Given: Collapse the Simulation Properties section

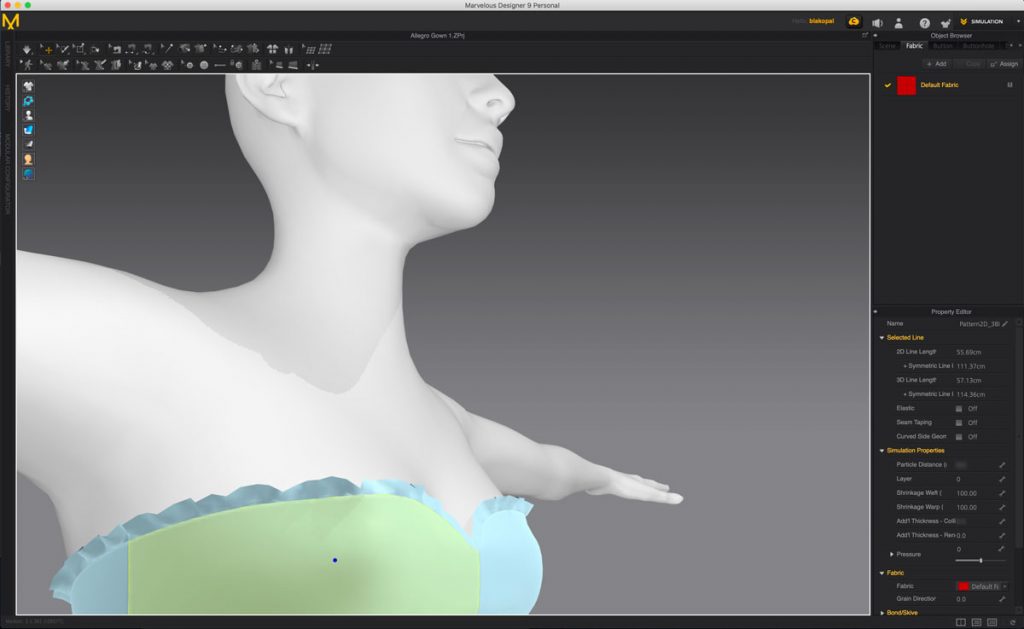Looking at the screenshot, I should click(882, 451).
